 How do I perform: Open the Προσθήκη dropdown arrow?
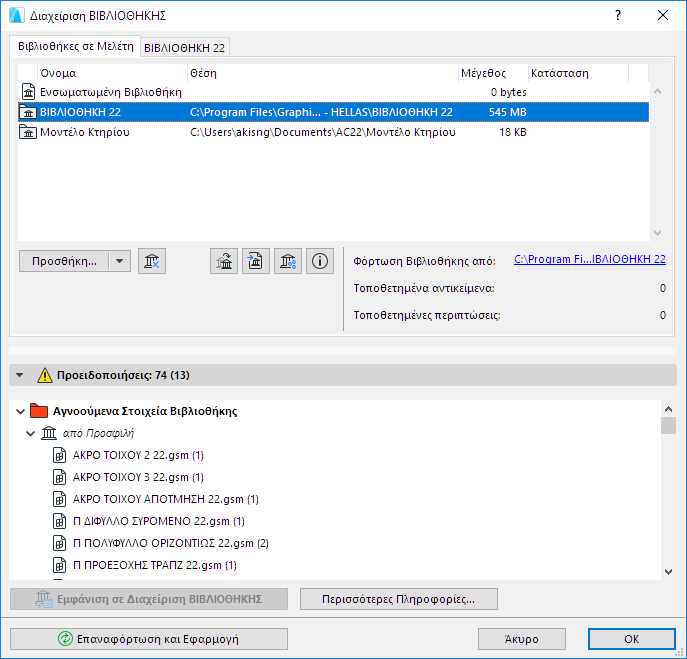point(119,261)
